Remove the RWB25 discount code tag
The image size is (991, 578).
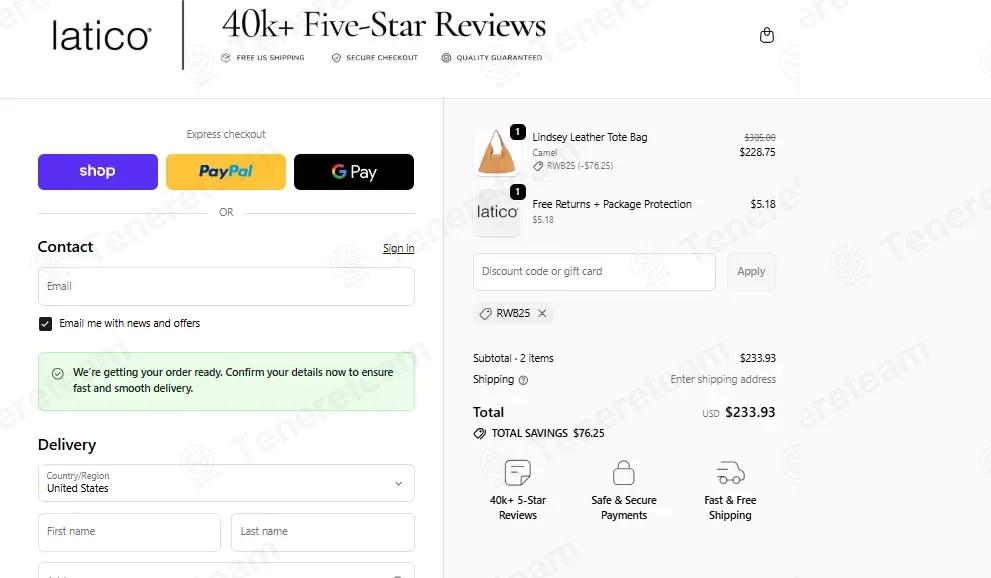542,313
